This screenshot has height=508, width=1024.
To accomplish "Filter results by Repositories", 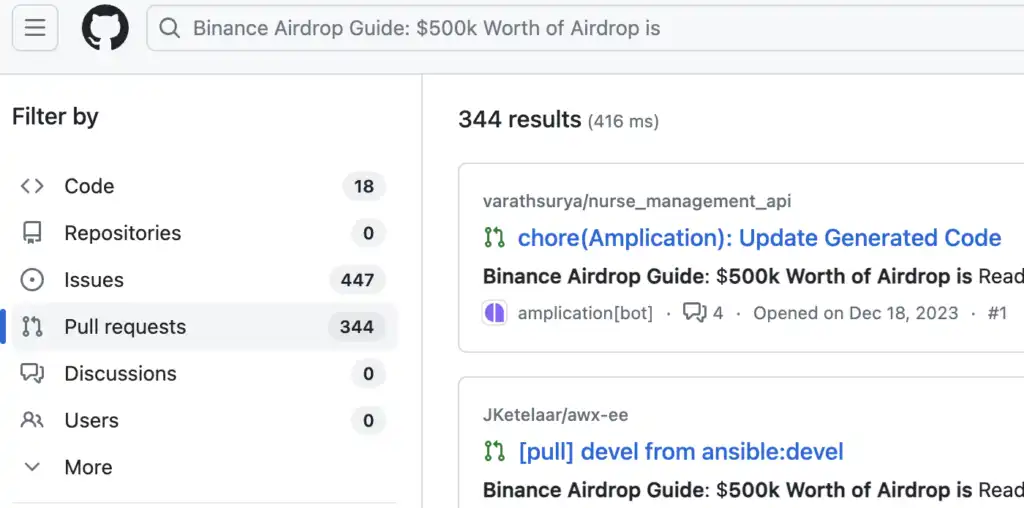I will [x=204, y=233].
